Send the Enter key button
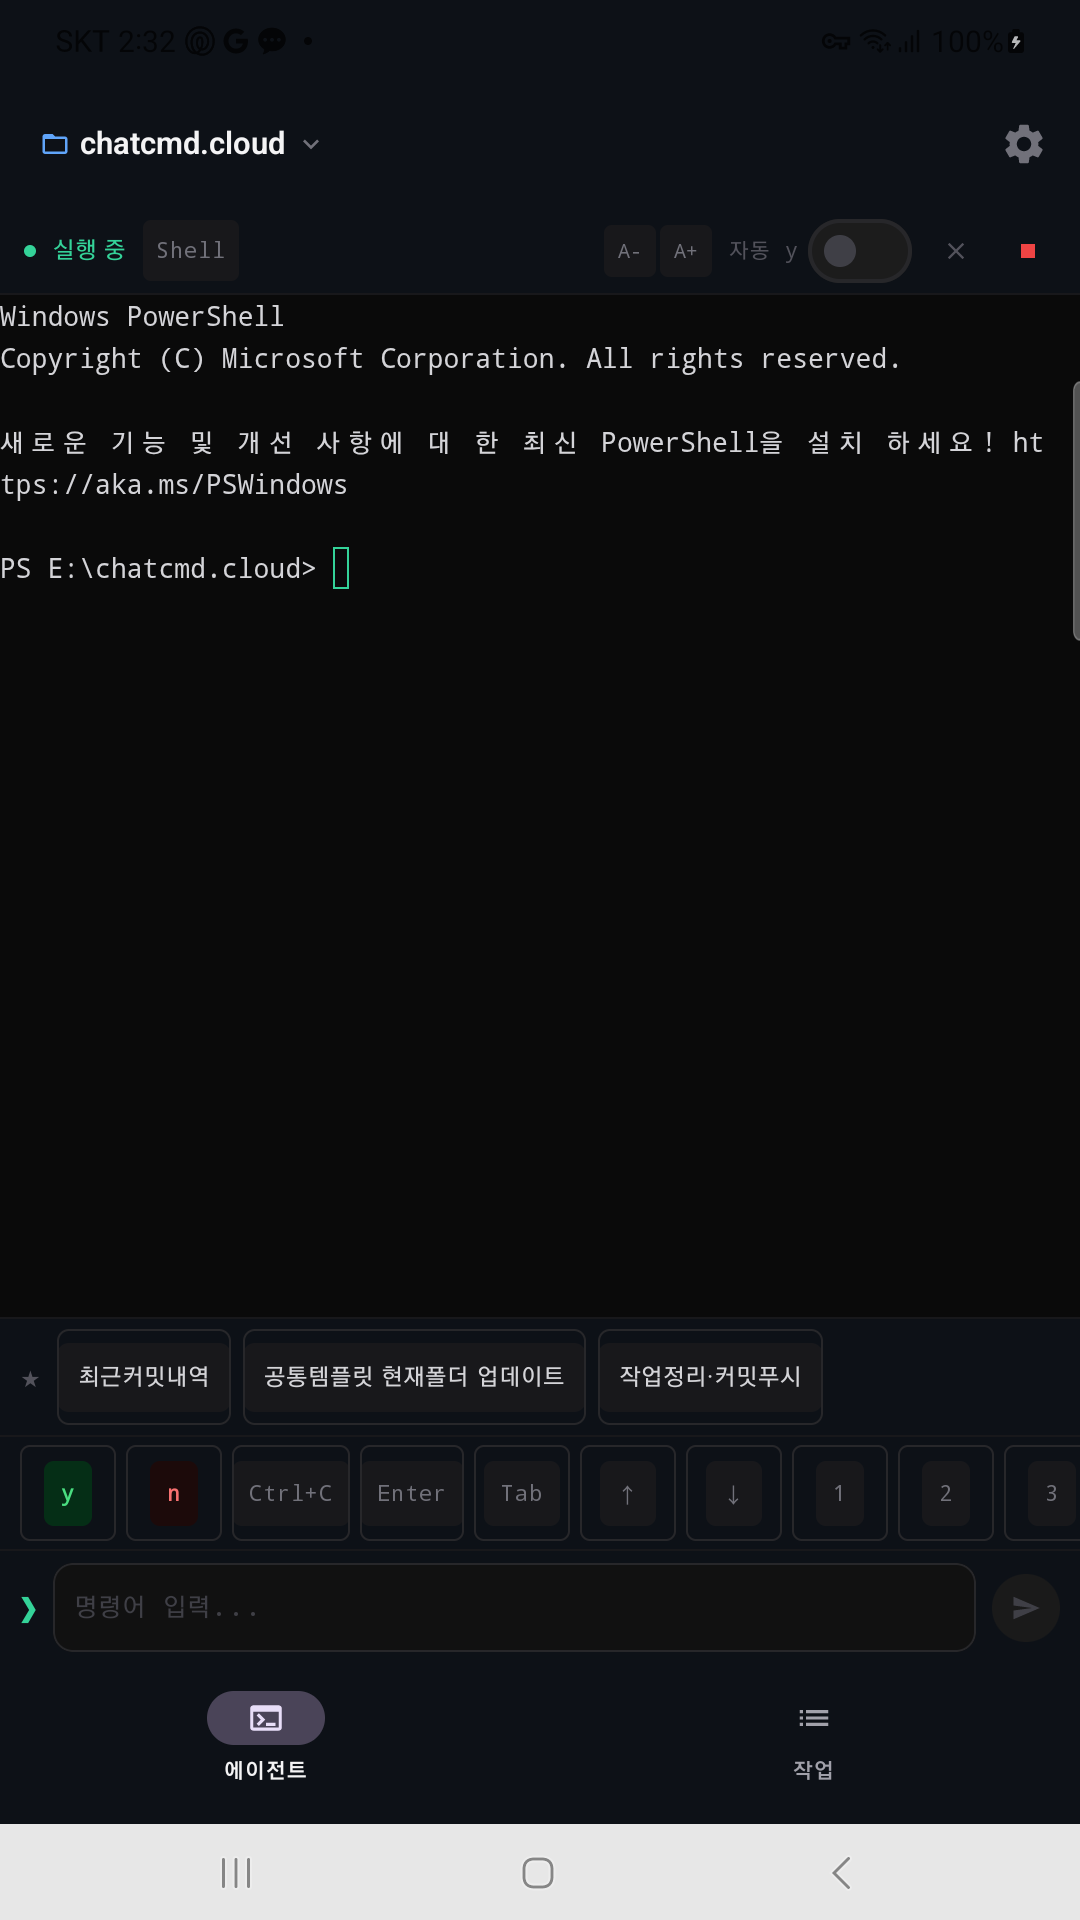The width and height of the screenshot is (1080, 1920). 412,1493
